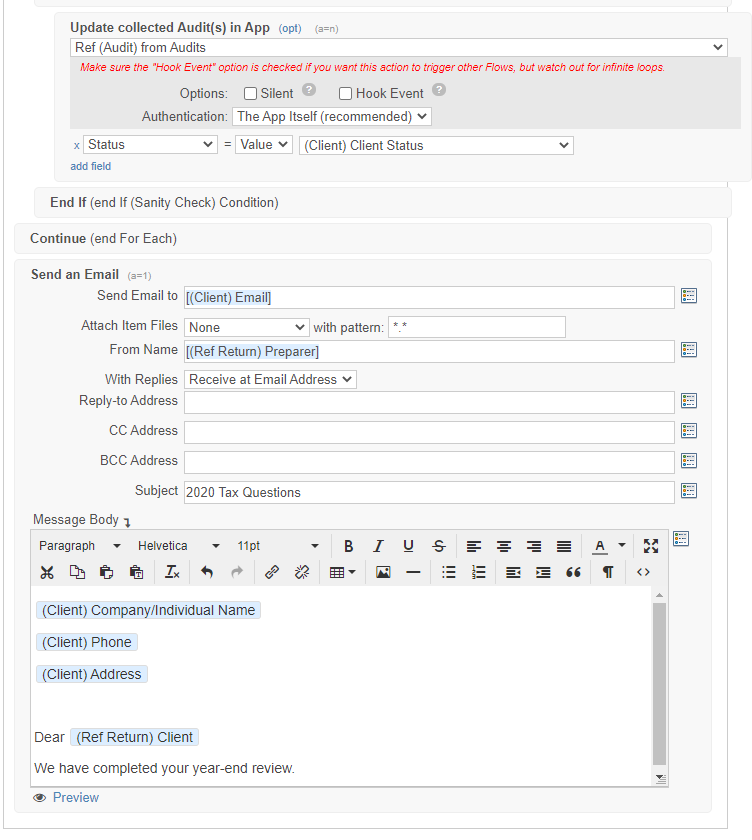Image resolution: width=752 pixels, height=840 pixels.
Task: Switch editor to fullscreen mode
Action: tap(651, 546)
